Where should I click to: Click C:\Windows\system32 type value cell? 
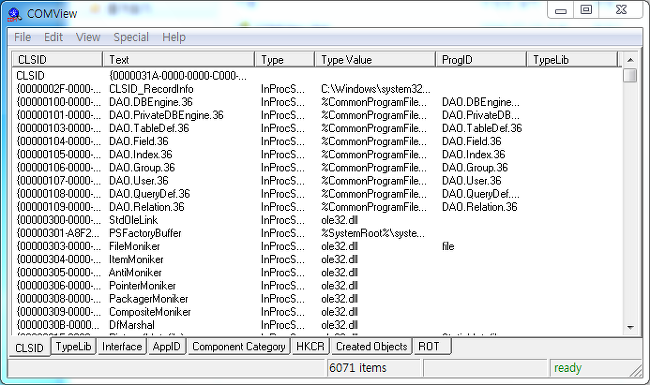coord(376,89)
